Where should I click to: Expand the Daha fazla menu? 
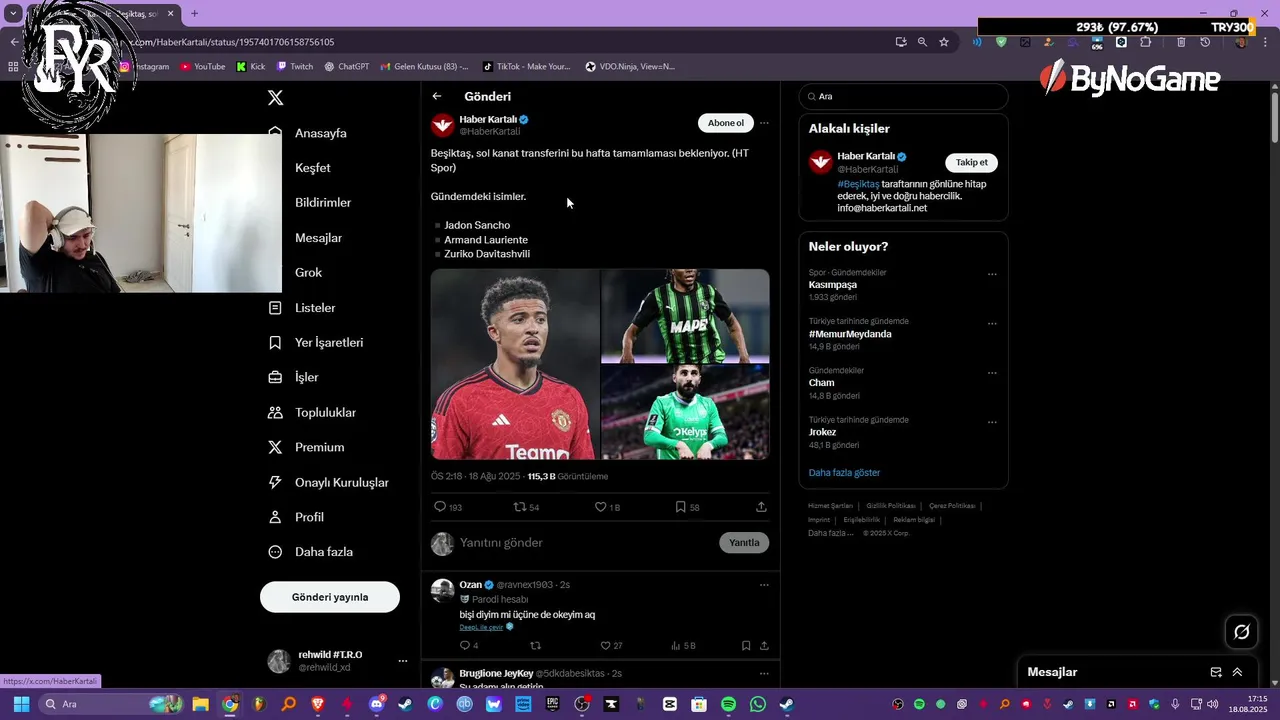pos(311,552)
